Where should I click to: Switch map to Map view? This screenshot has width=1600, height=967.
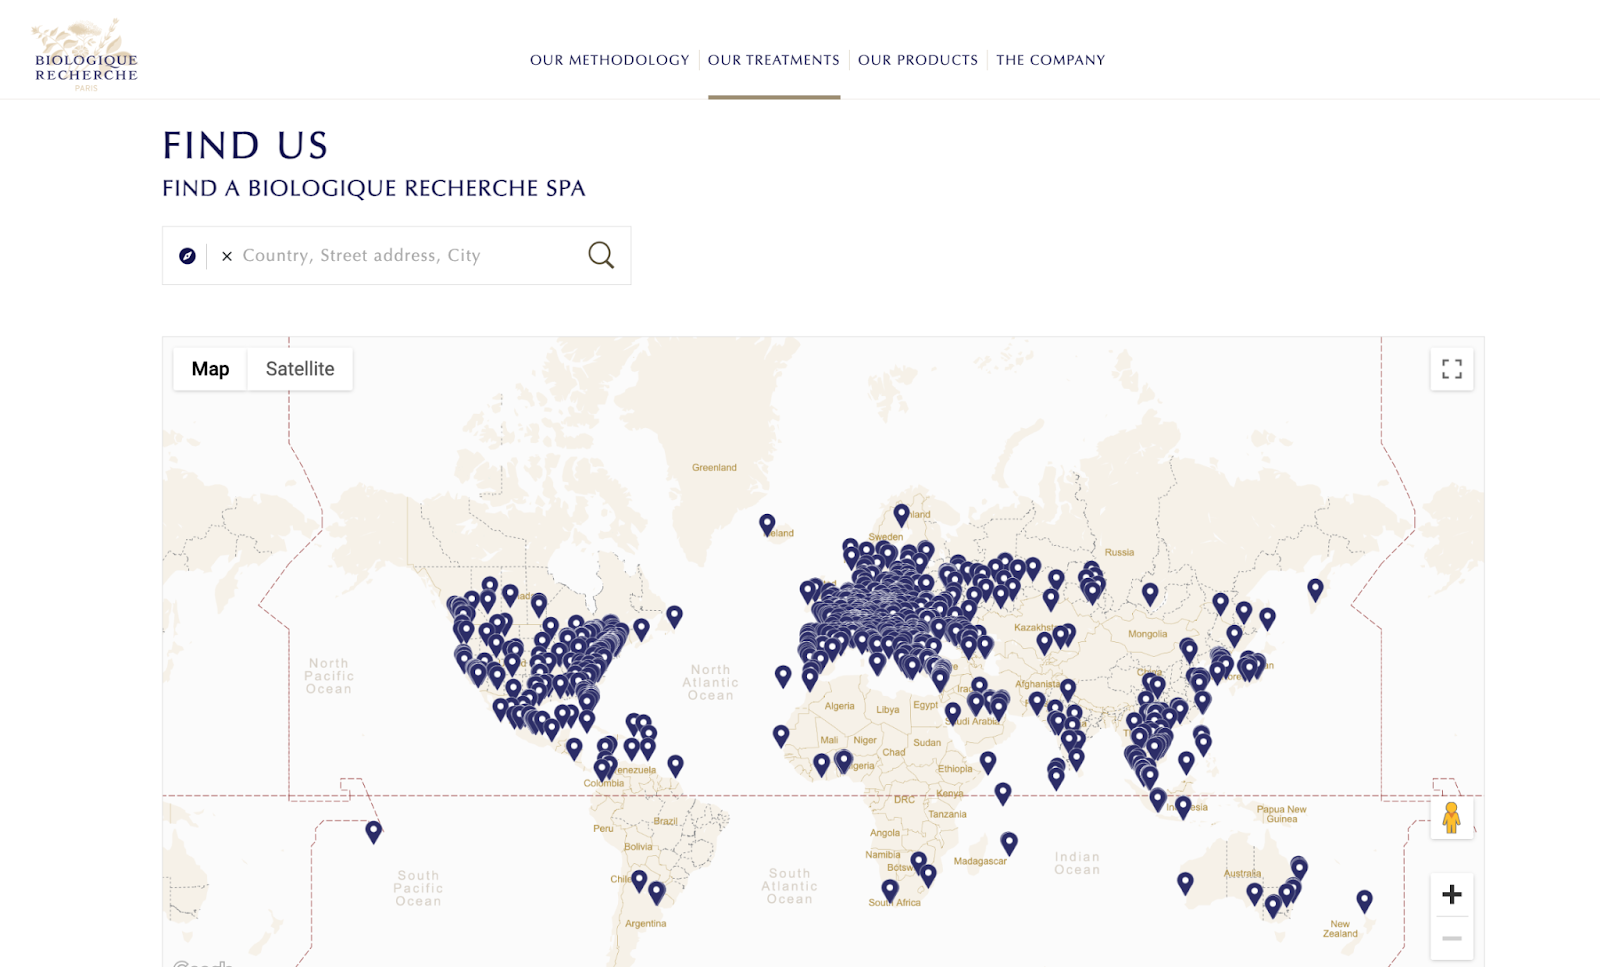[x=210, y=369]
